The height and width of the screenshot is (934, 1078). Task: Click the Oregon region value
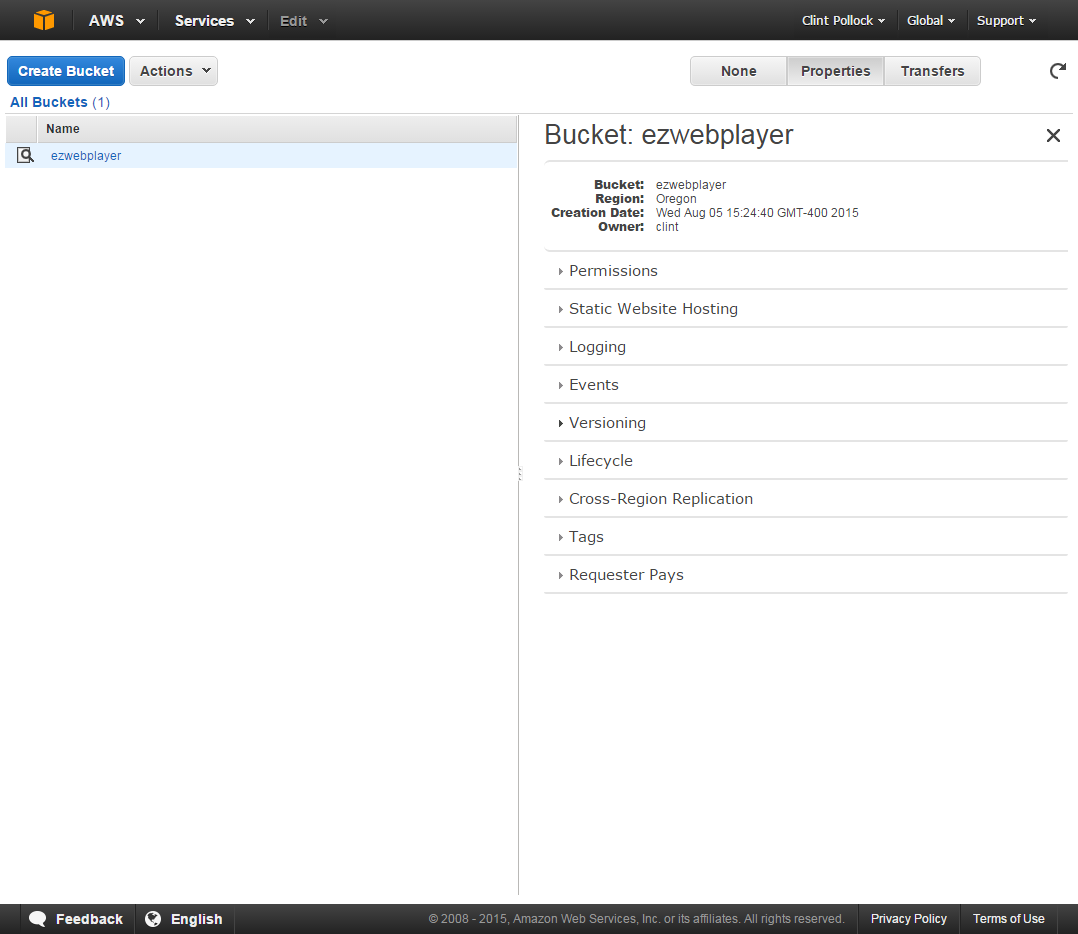pyautogui.click(x=676, y=199)
